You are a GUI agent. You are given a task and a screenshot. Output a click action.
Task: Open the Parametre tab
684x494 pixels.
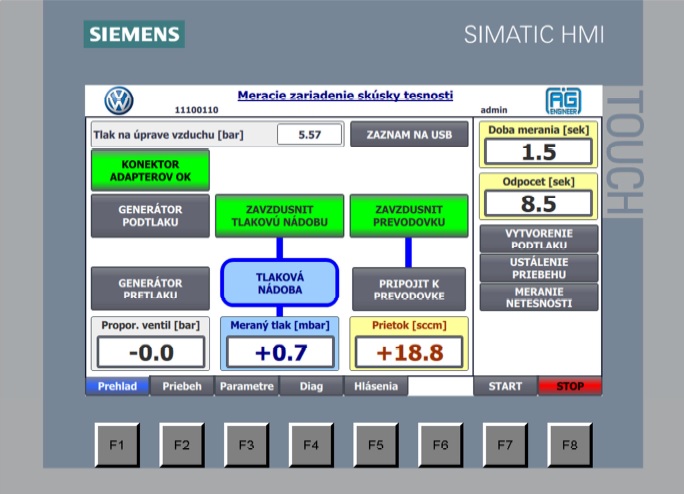246,386
